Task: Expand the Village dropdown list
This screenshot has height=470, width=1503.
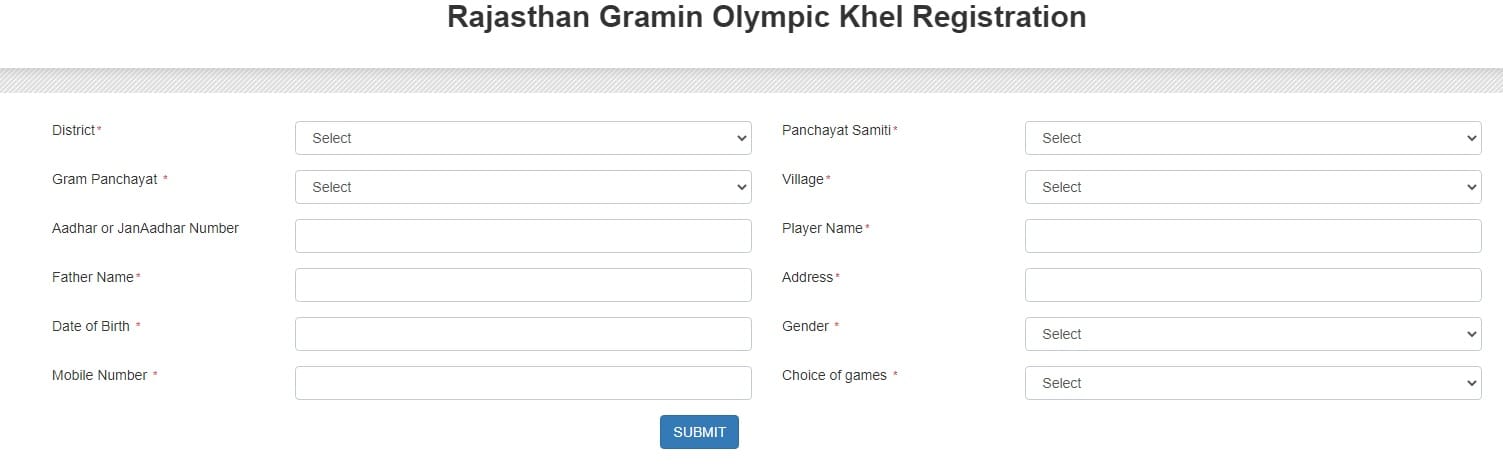Action: [x=1252, y=187]
